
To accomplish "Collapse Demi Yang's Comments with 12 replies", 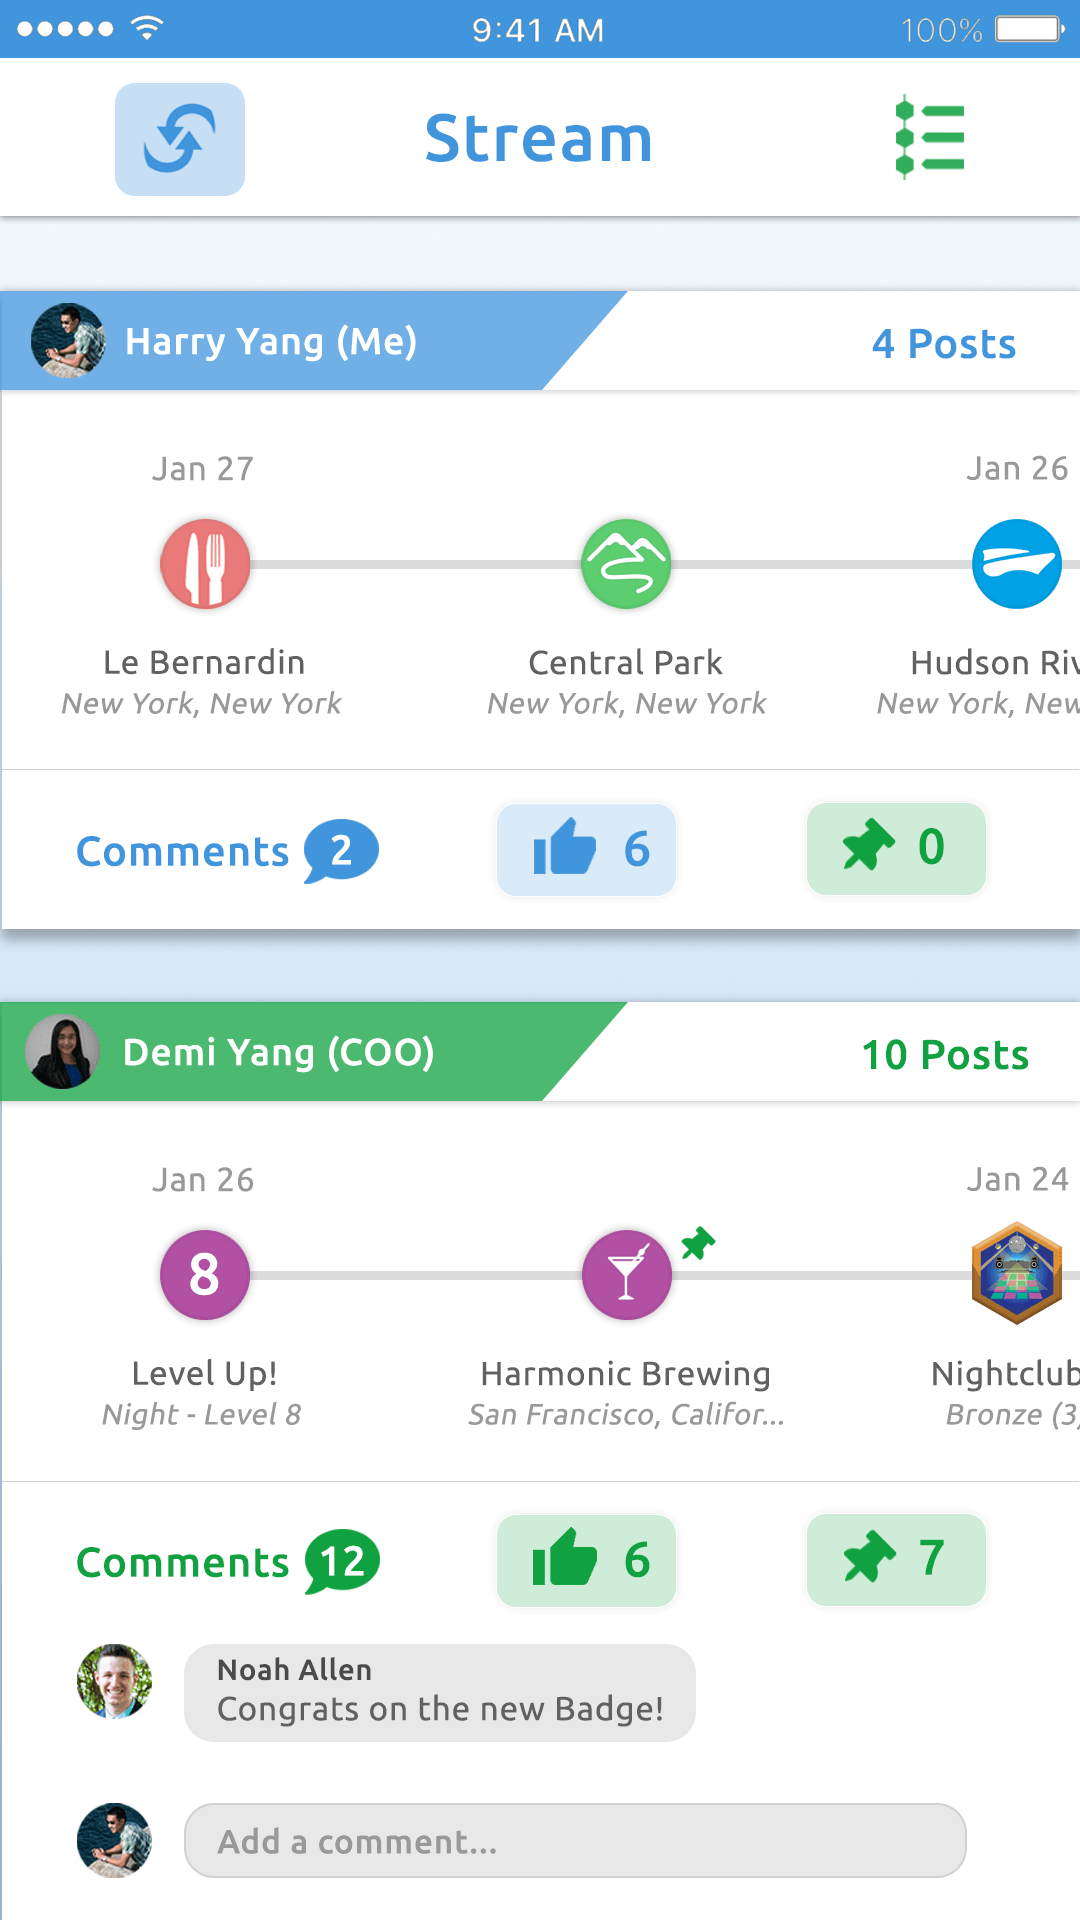I will (x=228, y=1562).
